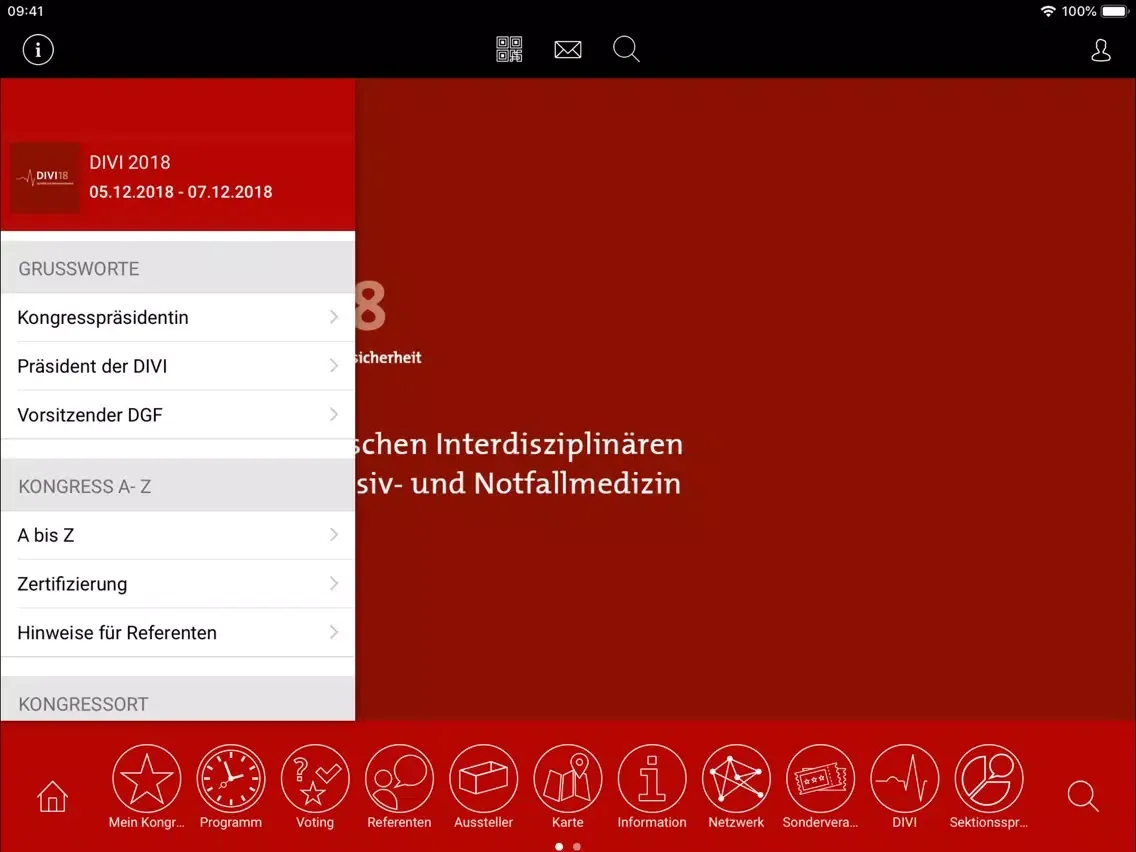Tap the search magnifier in top bar
1136x852 pixels.
[x=626, y=49]
